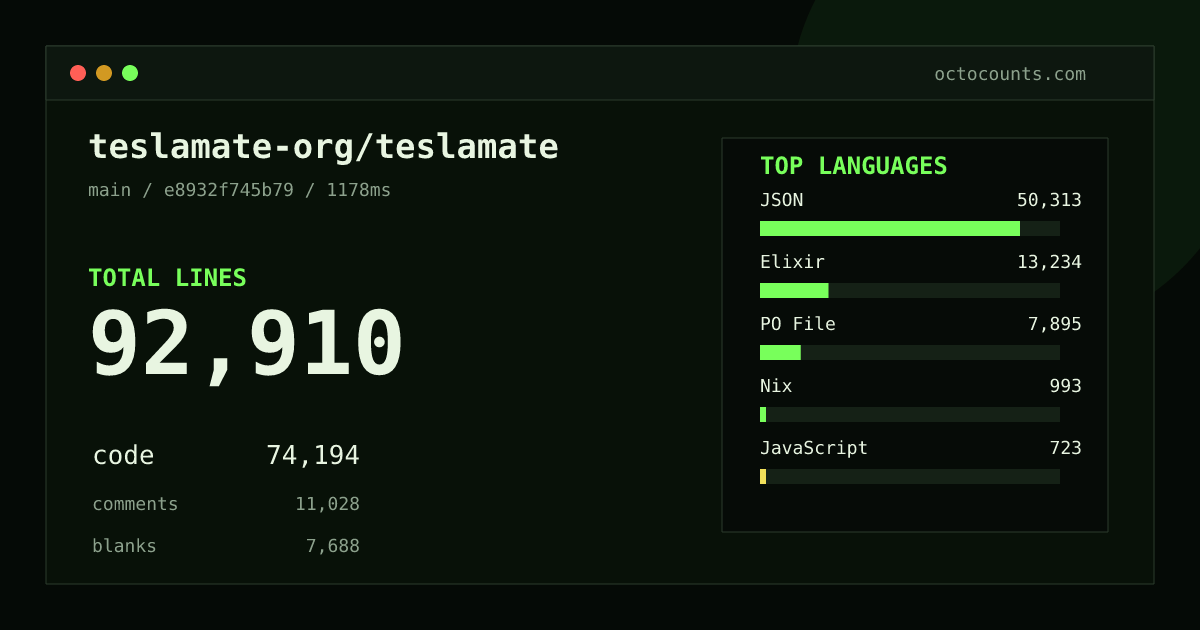Viewport: 1200px width, 630px height.
Task: Click the Elixir language label
Action: pos(792,262)
